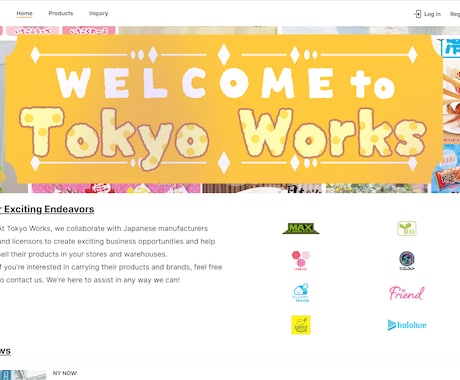The width and height of the screenshot is (460, 380).
Task: Click the pink Japanese label on the left
Action: tap(32, 31)
